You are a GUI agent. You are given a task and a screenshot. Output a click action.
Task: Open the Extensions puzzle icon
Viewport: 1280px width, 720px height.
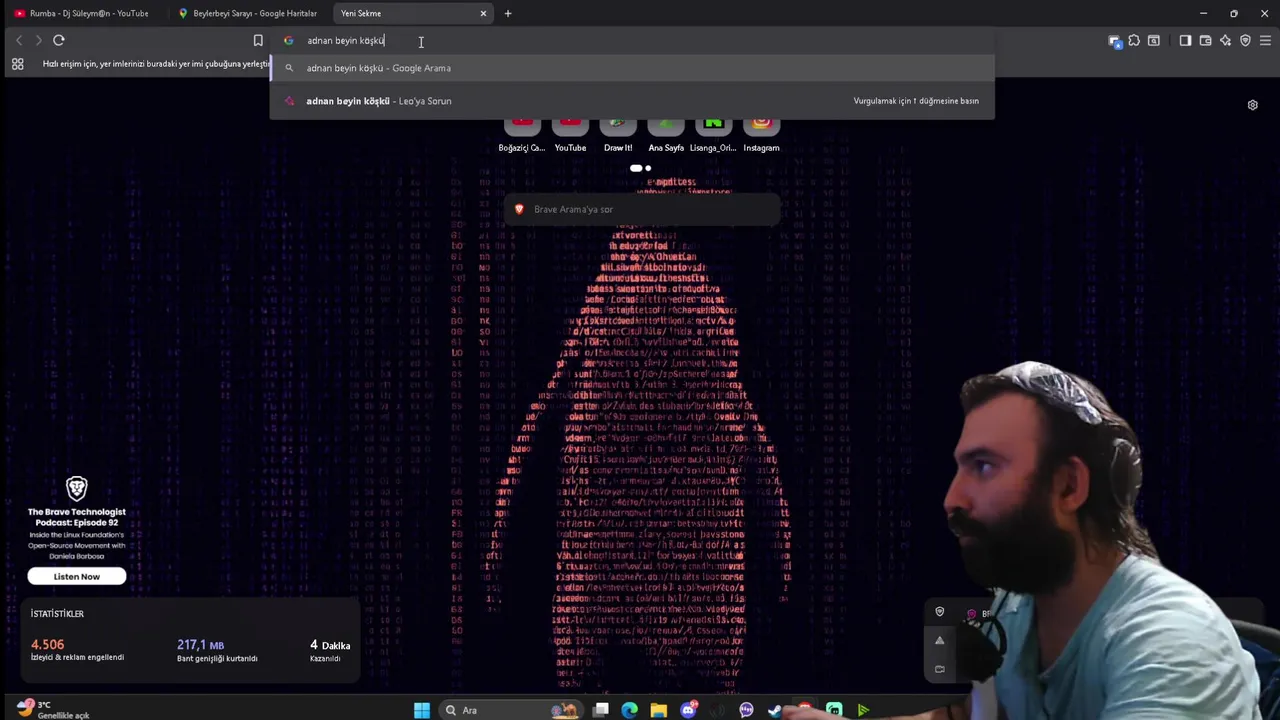coord(1134,41)
